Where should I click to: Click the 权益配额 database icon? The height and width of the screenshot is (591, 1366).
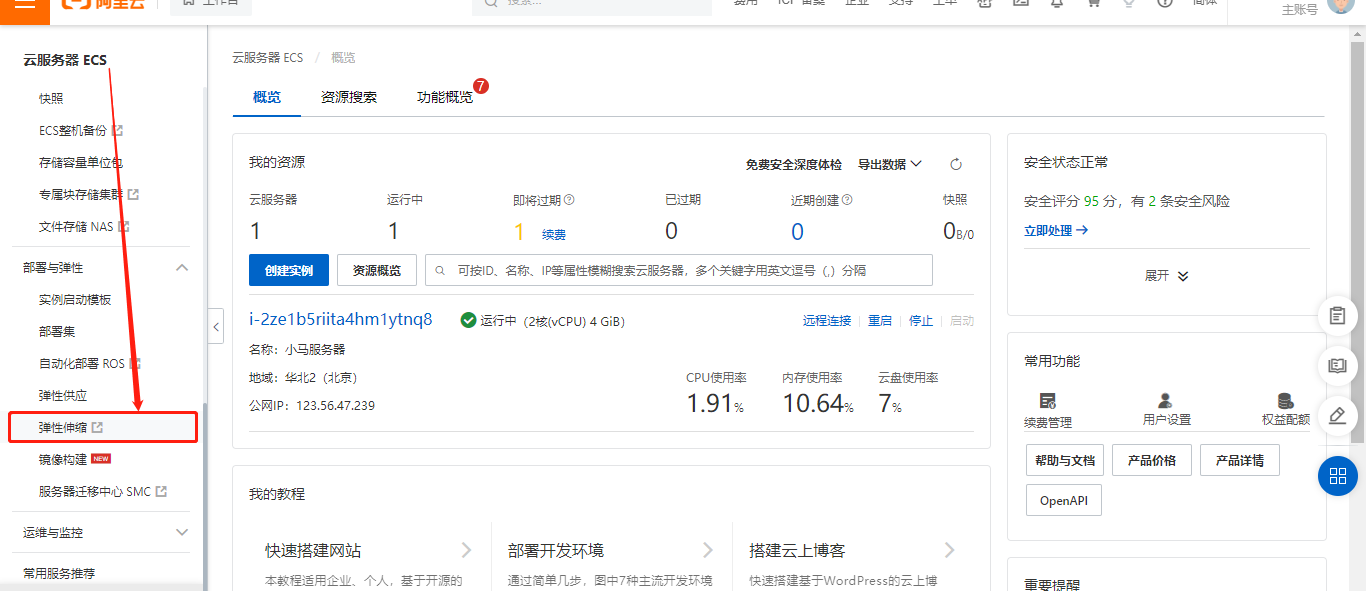click(x=1285, y=401)
